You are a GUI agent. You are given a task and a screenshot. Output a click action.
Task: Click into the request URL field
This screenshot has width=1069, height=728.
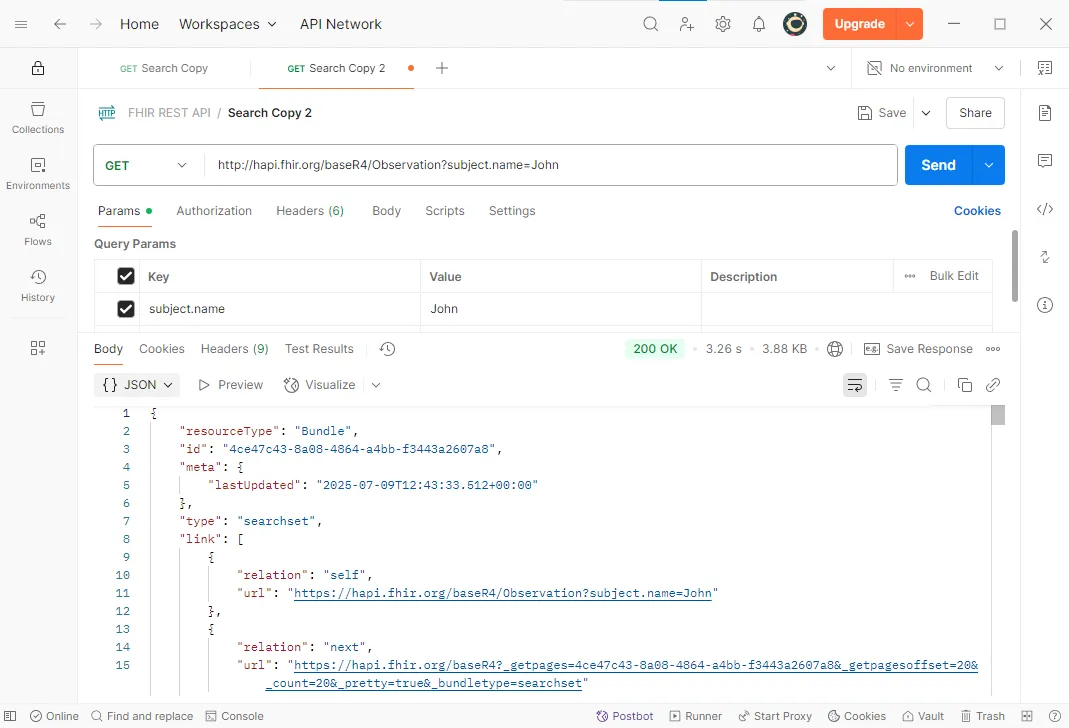[550, 165]
